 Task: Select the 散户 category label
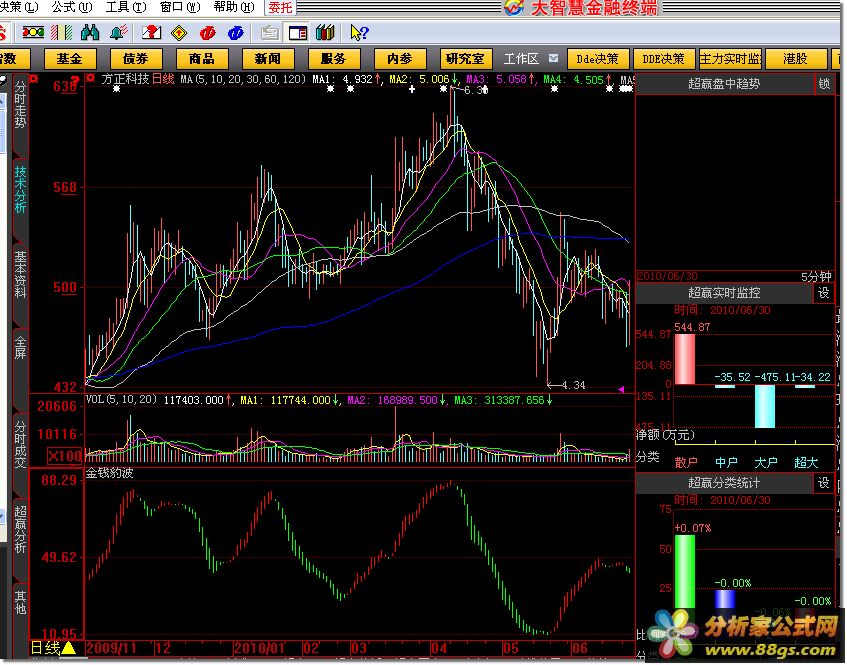686,463
